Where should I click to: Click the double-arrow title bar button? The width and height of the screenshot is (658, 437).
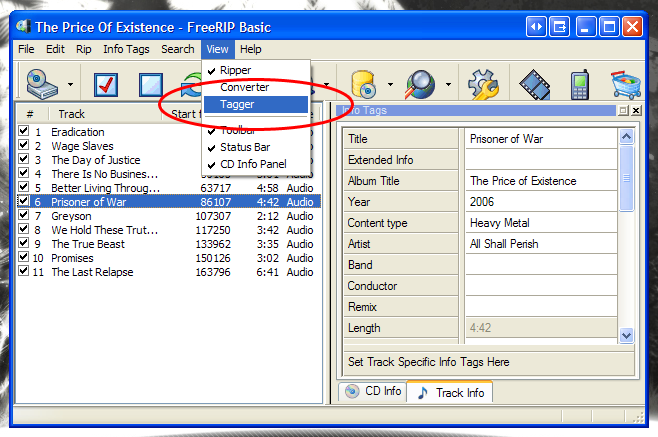pyautogui.click(x=536, y=27)
